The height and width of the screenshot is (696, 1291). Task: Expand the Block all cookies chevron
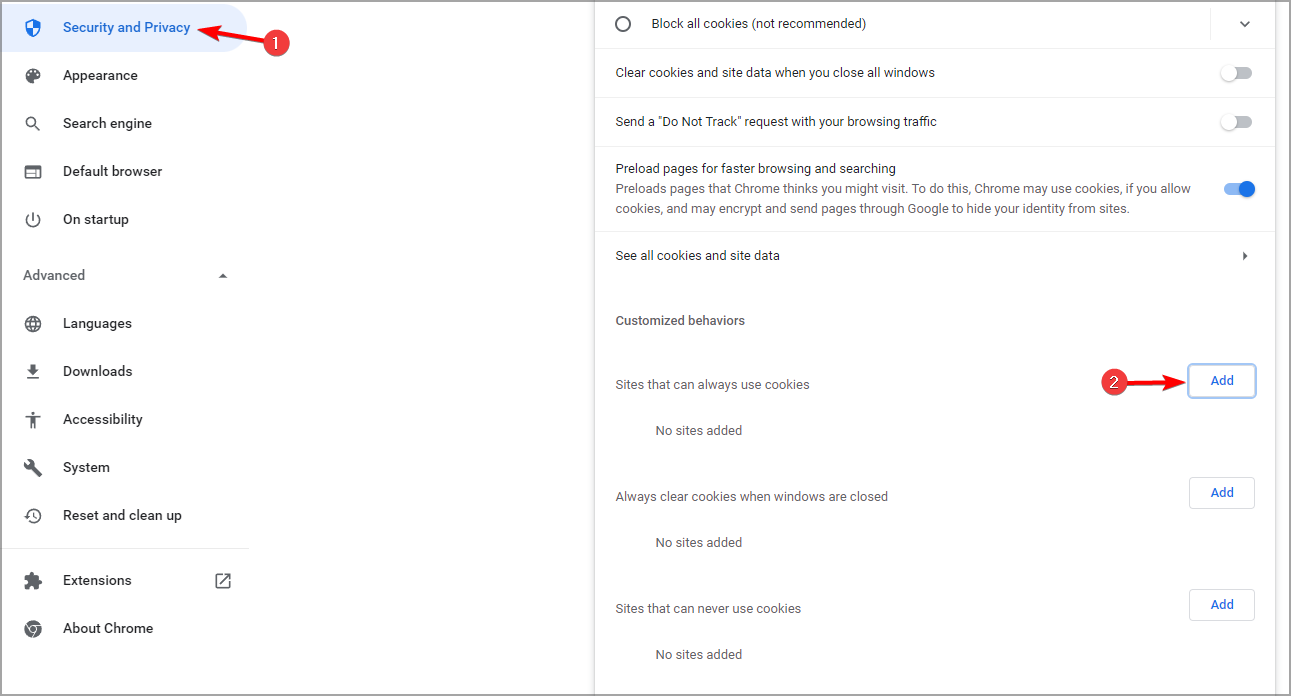point(1245,24)
